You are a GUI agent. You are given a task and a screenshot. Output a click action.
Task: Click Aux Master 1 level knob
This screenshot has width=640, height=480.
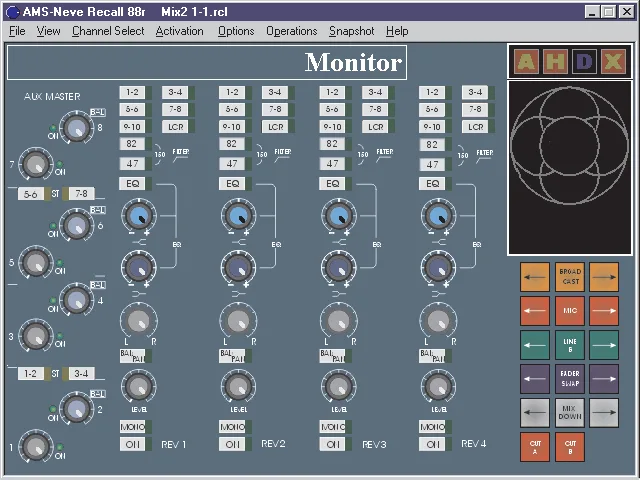[x=36, y=446]
